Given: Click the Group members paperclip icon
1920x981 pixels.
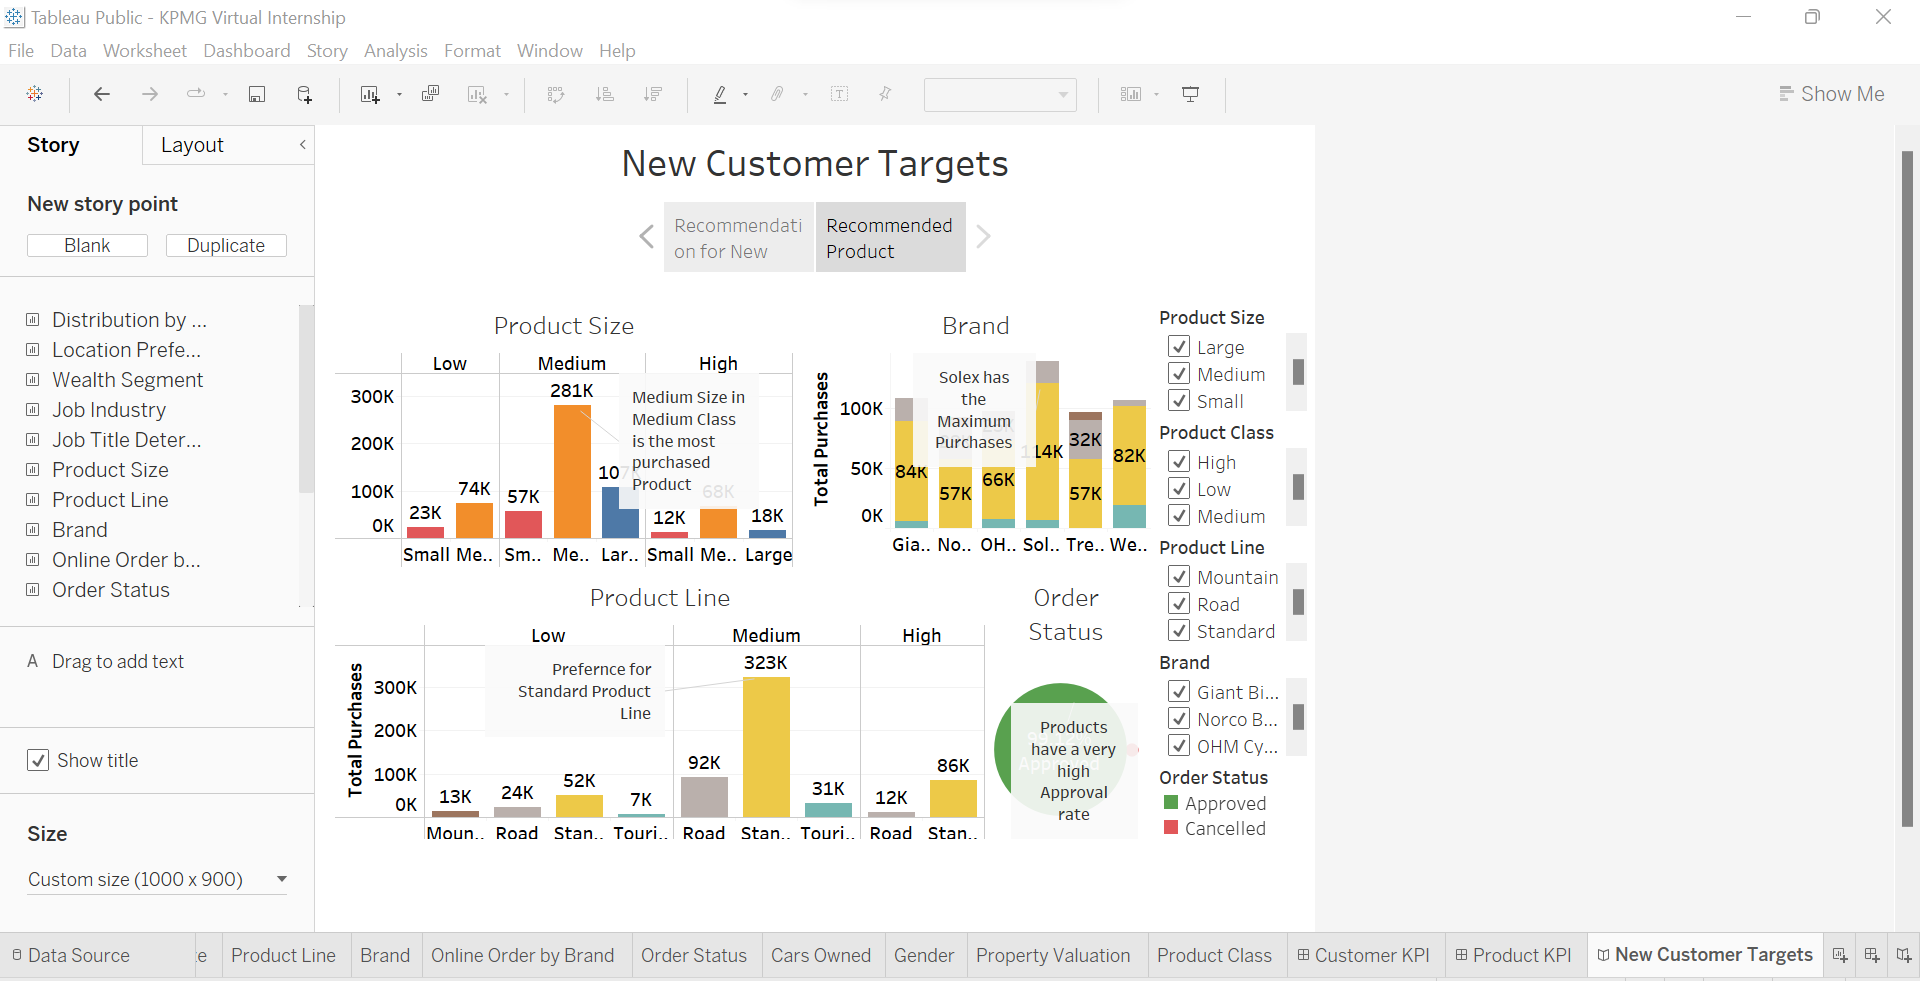Looking at the screenshot, I should [x=777, y=94].
